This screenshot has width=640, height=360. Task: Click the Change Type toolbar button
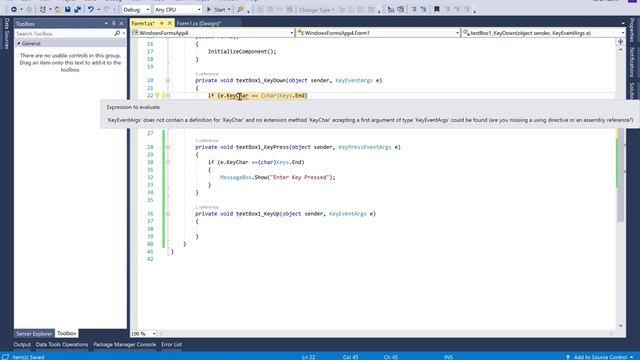[x=316, y=10]
